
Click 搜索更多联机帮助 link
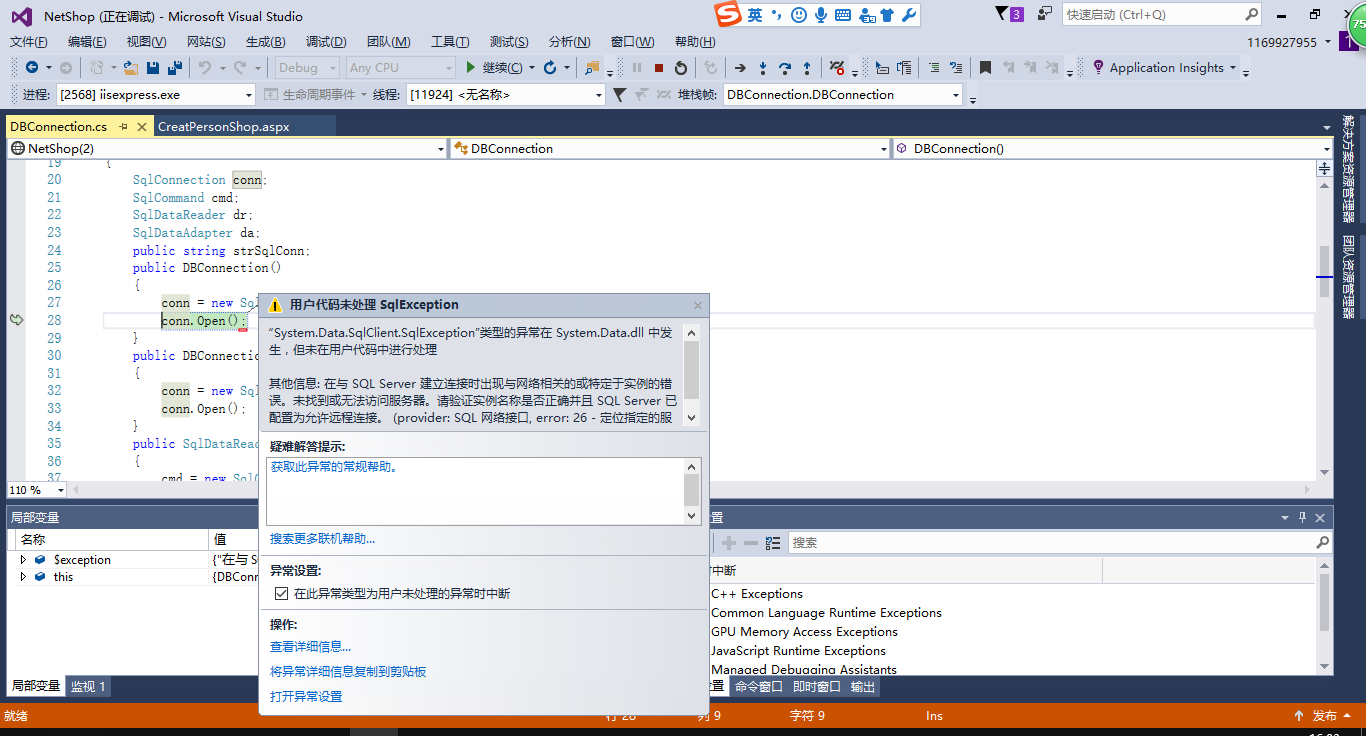pos(323,539)
